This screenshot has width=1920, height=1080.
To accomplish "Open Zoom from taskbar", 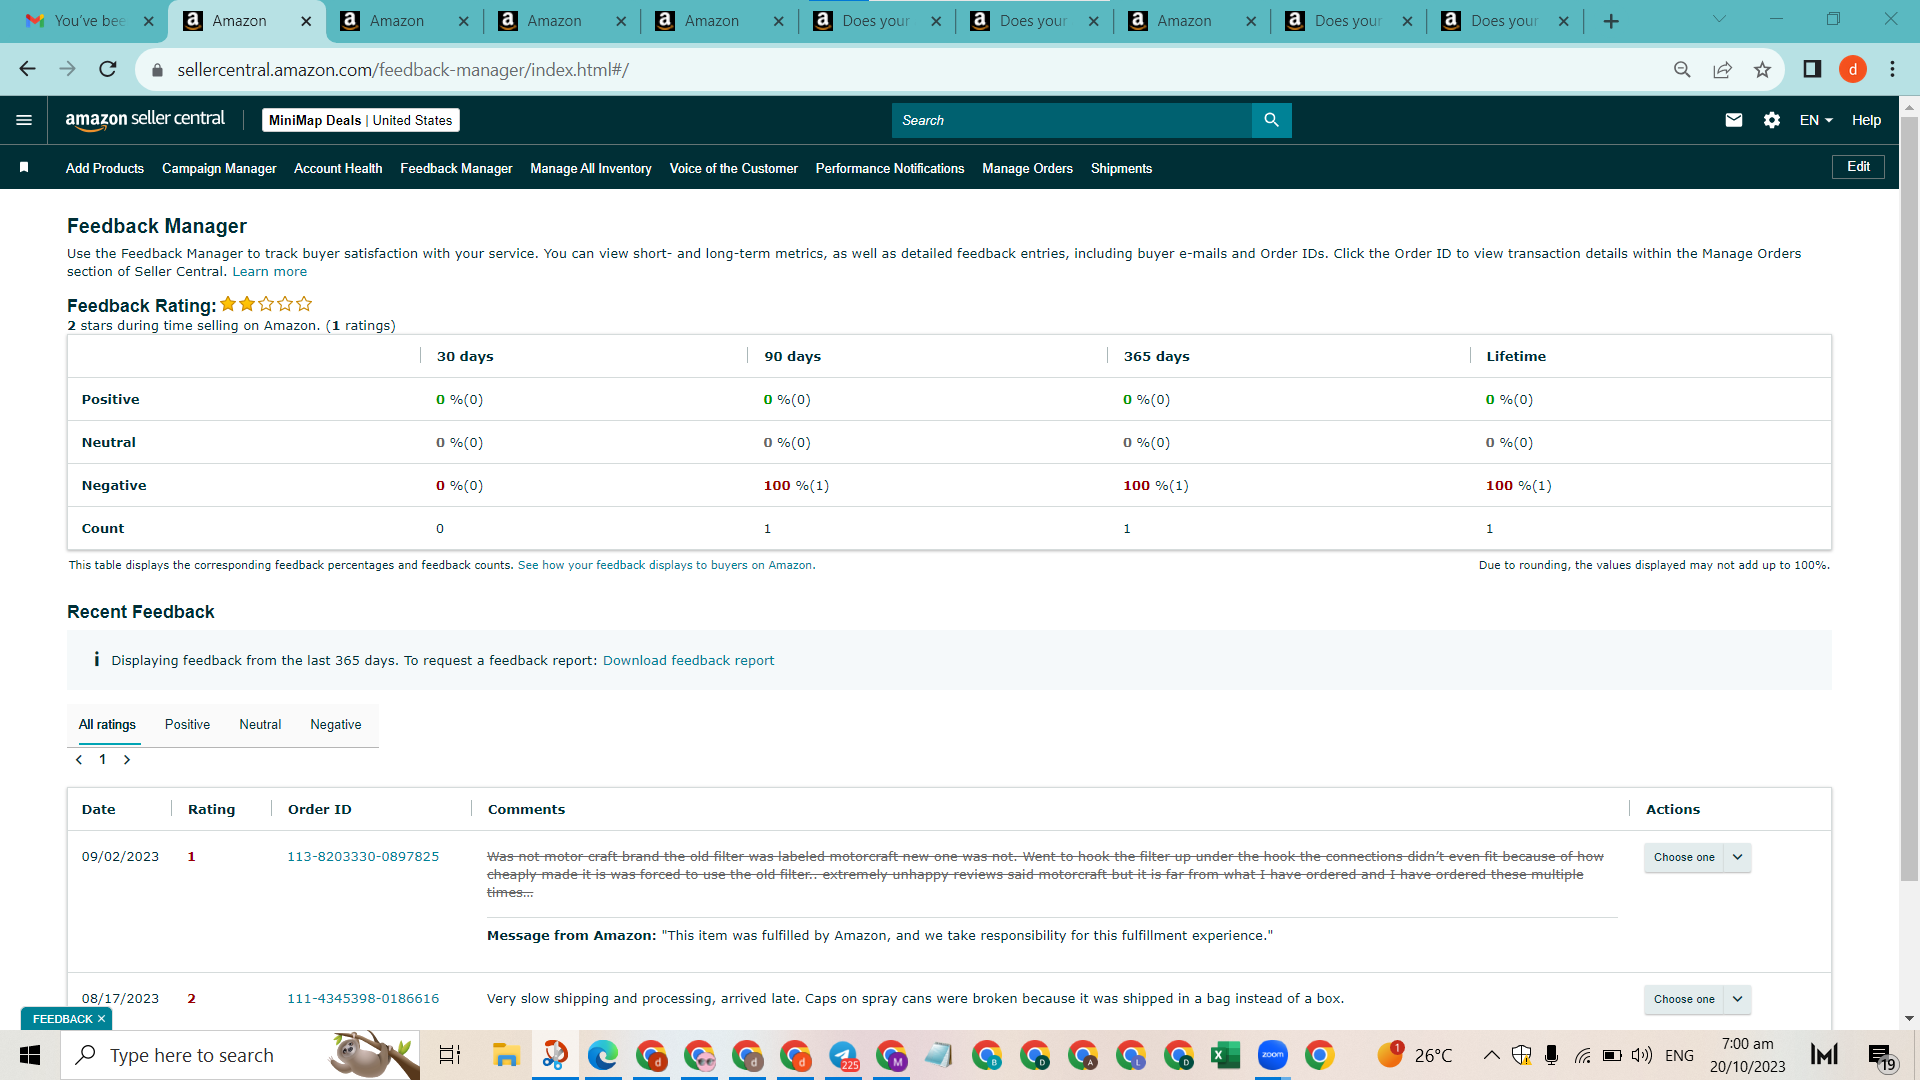I will click(1272, 1055).
